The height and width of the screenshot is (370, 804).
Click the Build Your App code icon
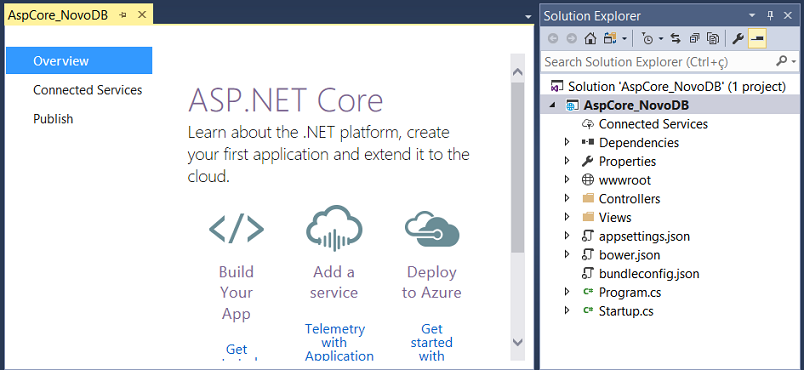click(236, 229)
